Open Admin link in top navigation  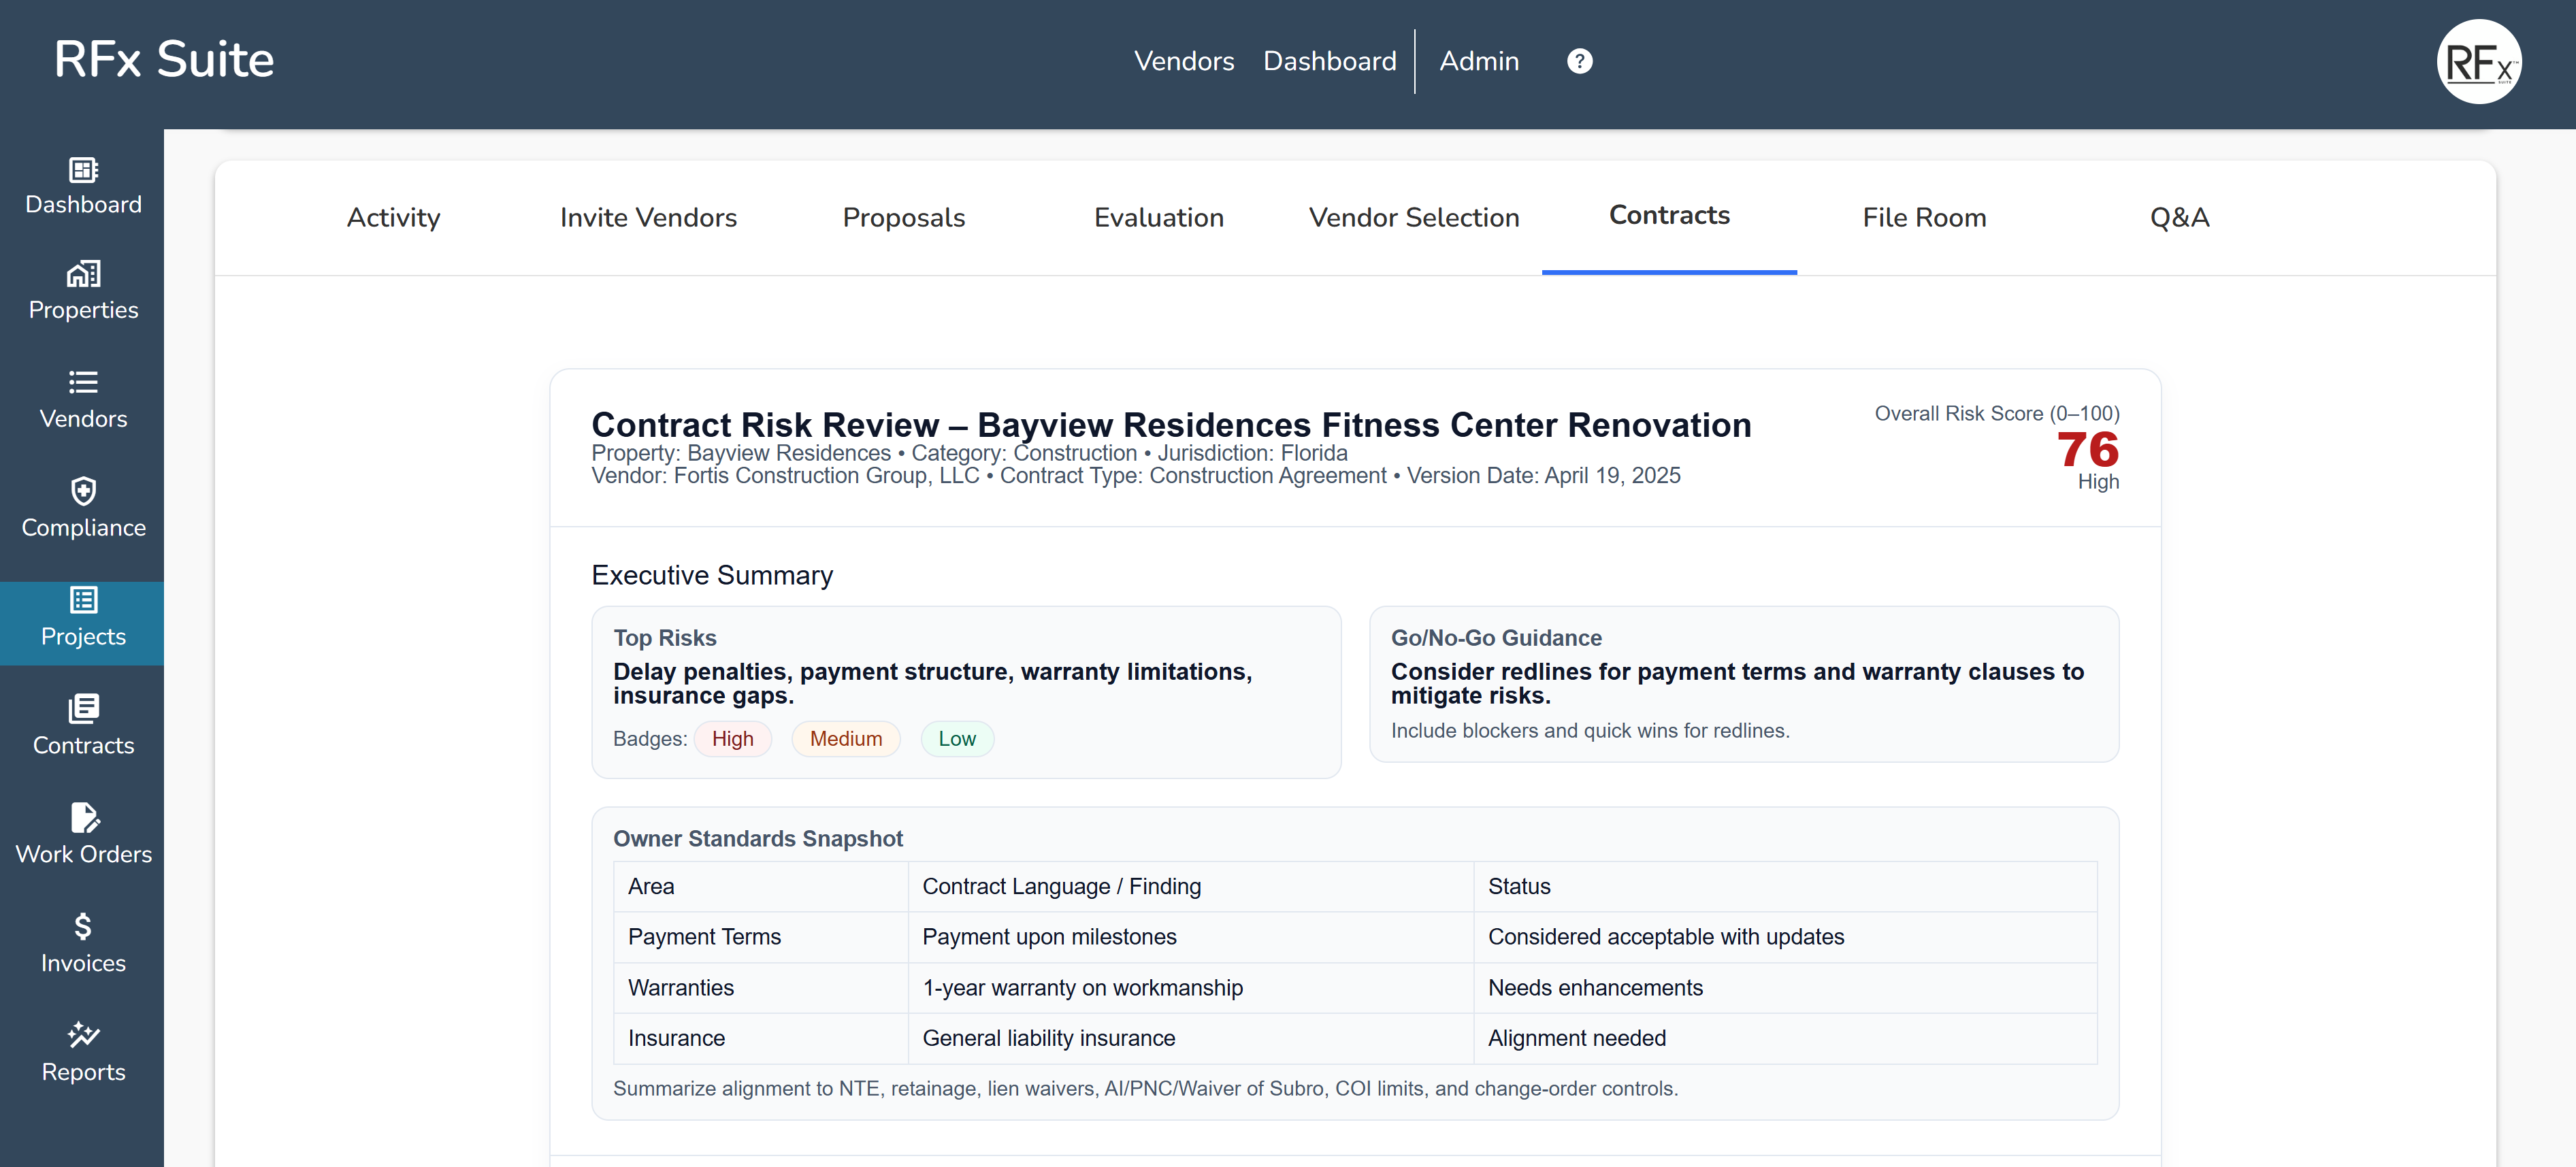pyautogui.click(x=1479, y=61)
